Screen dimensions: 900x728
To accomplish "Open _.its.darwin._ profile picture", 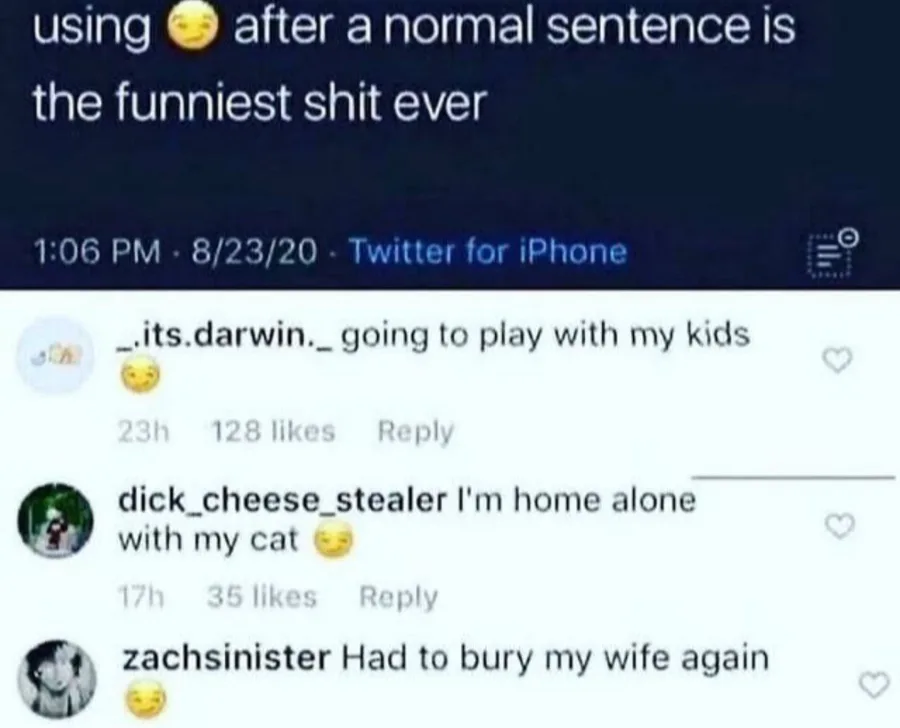I will 55,356.
